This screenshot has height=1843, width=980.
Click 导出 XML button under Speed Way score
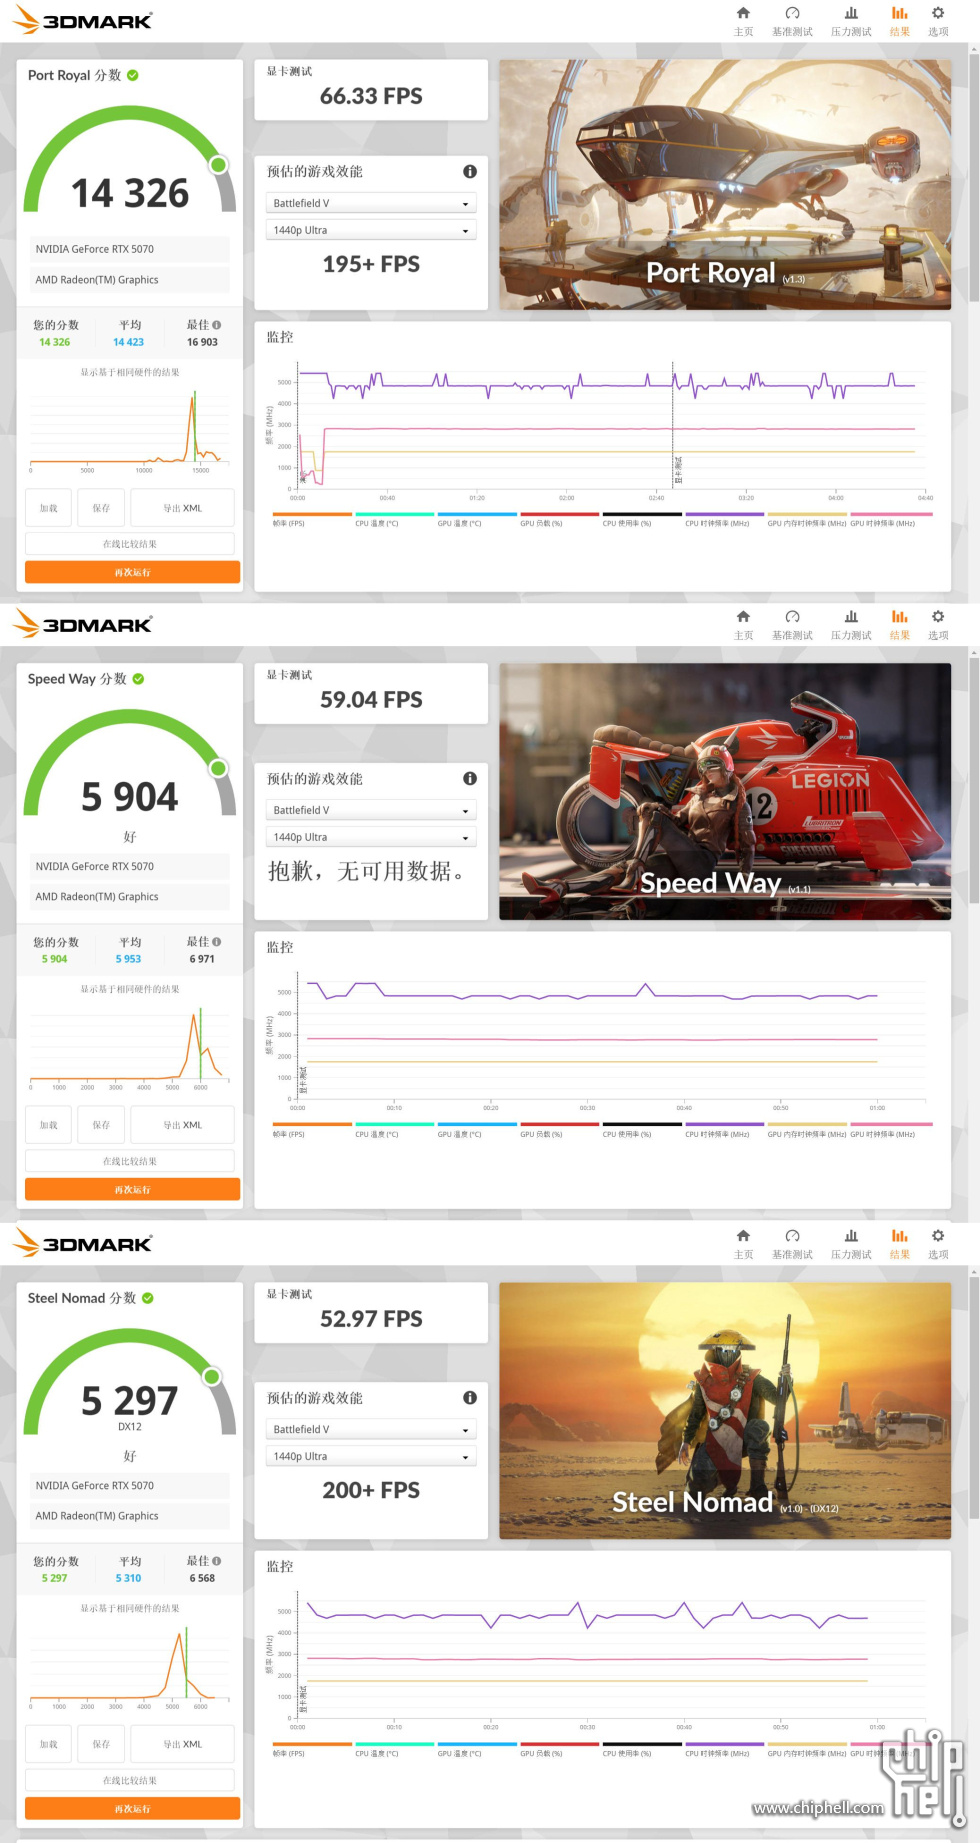(x=183, y=1125)
